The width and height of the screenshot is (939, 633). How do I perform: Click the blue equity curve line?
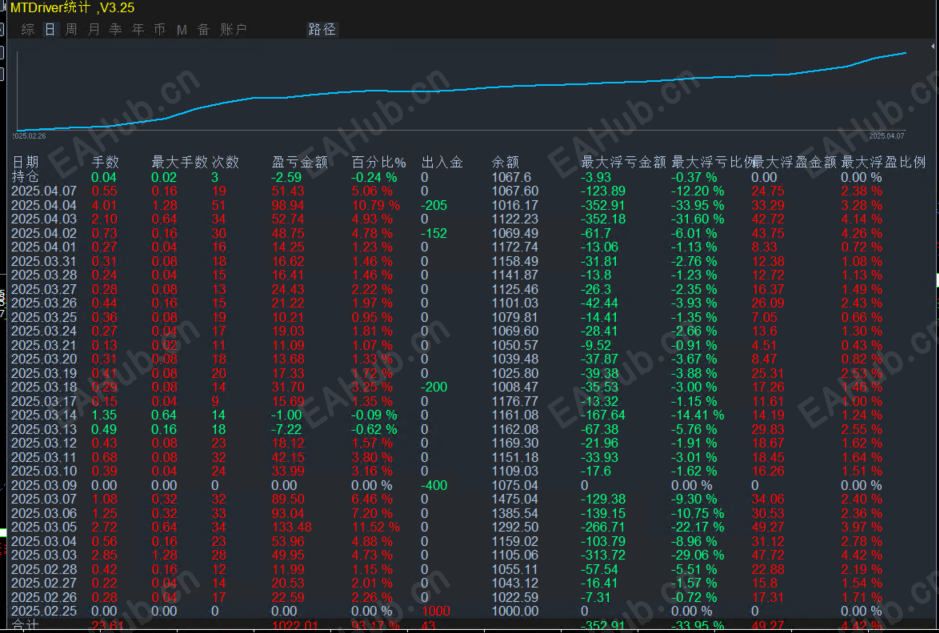click(461, 90)
